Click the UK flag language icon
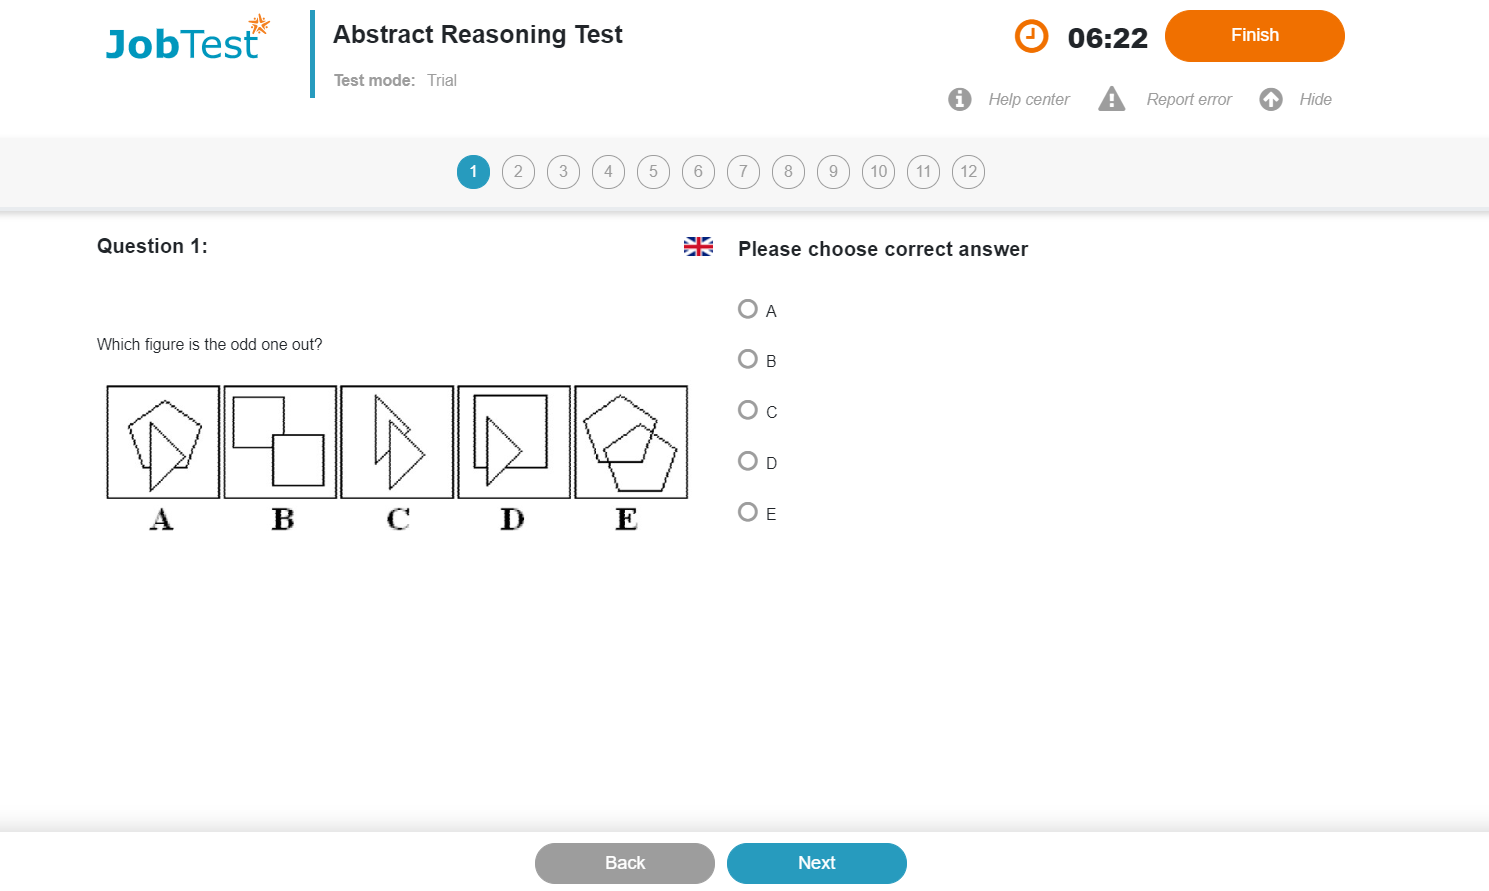The height and width of the screenshot is (891, 1489). [698, 247]
